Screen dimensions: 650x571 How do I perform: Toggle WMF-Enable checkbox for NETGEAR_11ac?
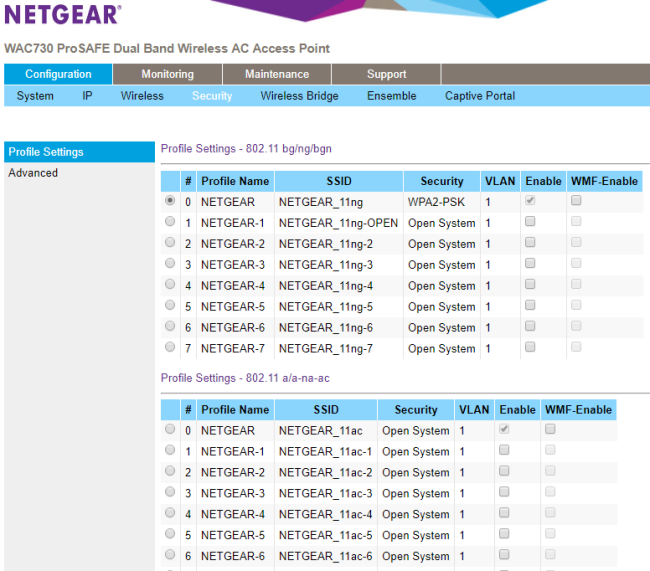pyautogui.click(x=550, y=429)
